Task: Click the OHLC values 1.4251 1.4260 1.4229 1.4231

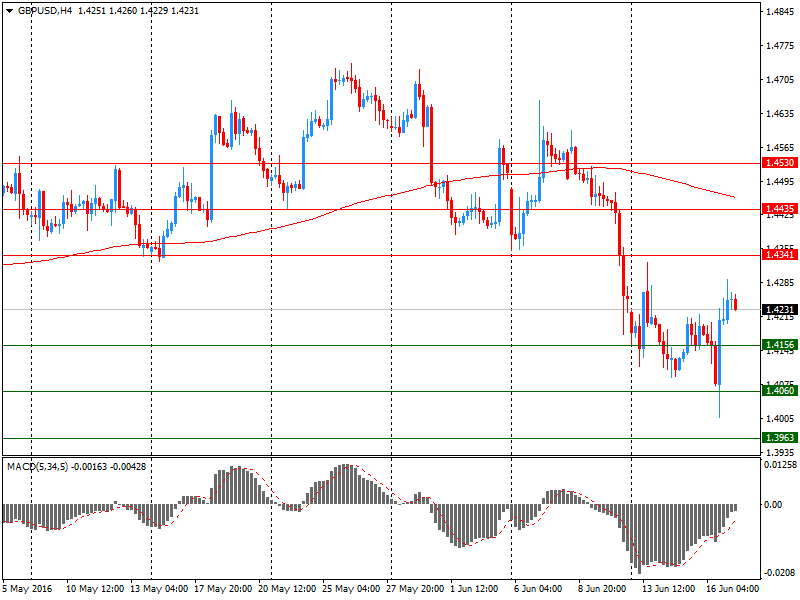Action: click(138, 11)
